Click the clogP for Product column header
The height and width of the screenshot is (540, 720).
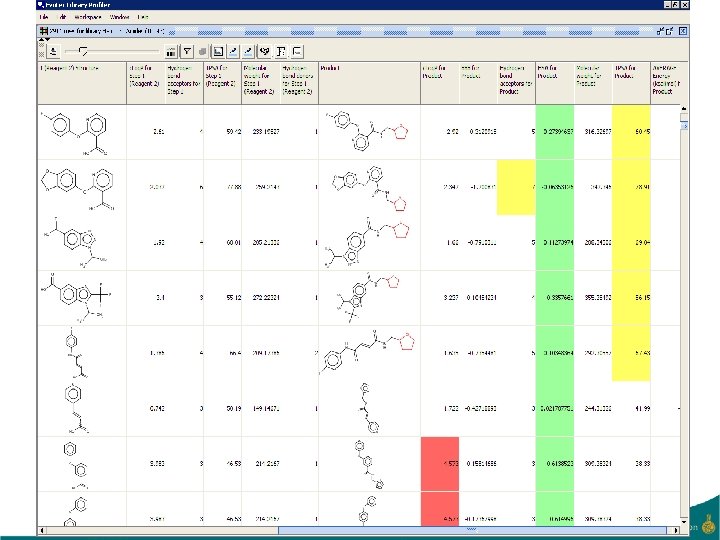point(440,83)
